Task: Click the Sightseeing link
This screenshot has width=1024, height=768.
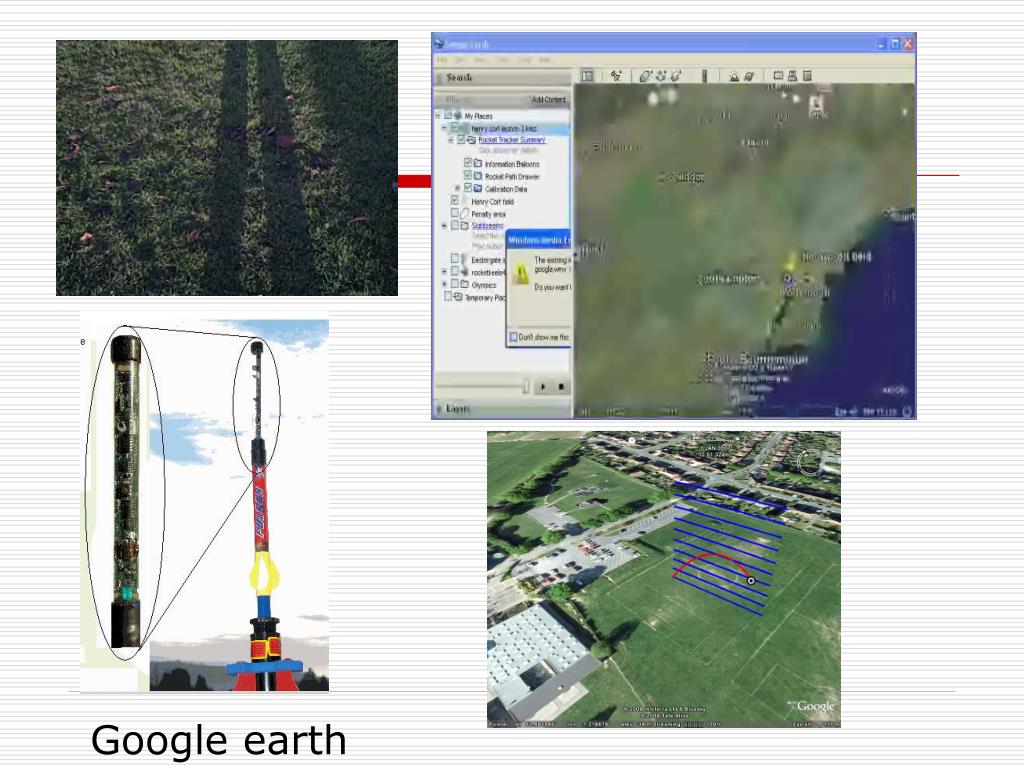Action: pyautogui.click(x=487, y=225)
